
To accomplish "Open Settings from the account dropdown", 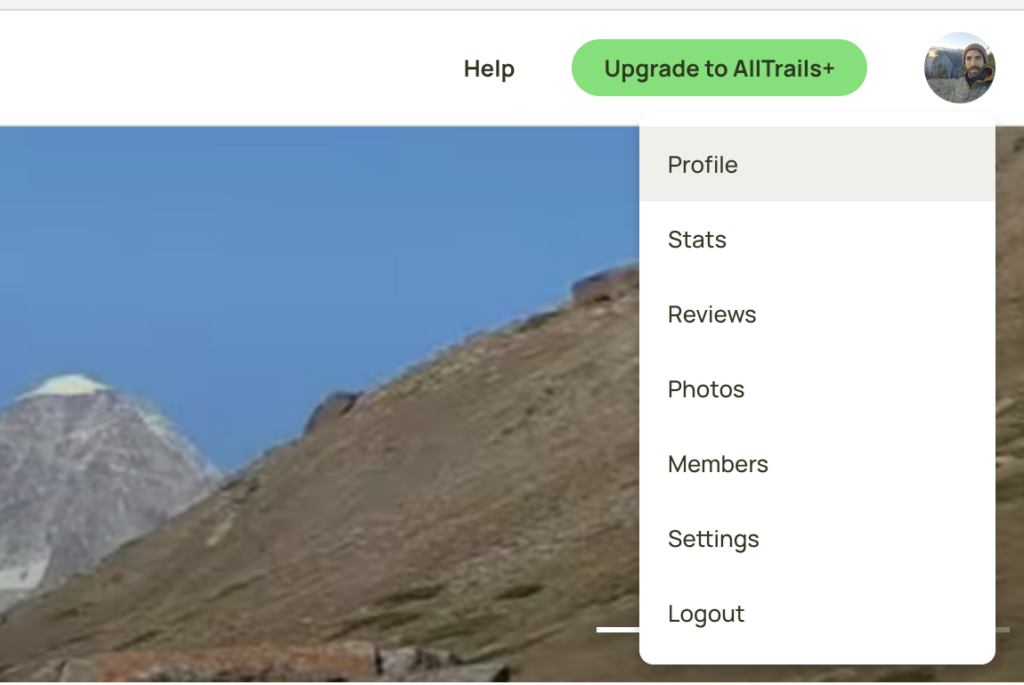I will [713, 540].
